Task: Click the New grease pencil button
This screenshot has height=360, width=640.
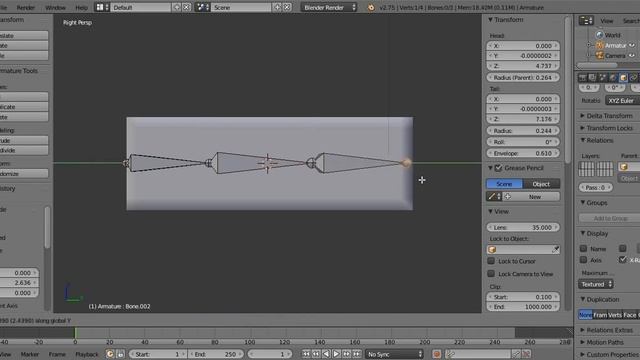Action: coord(531,197)
